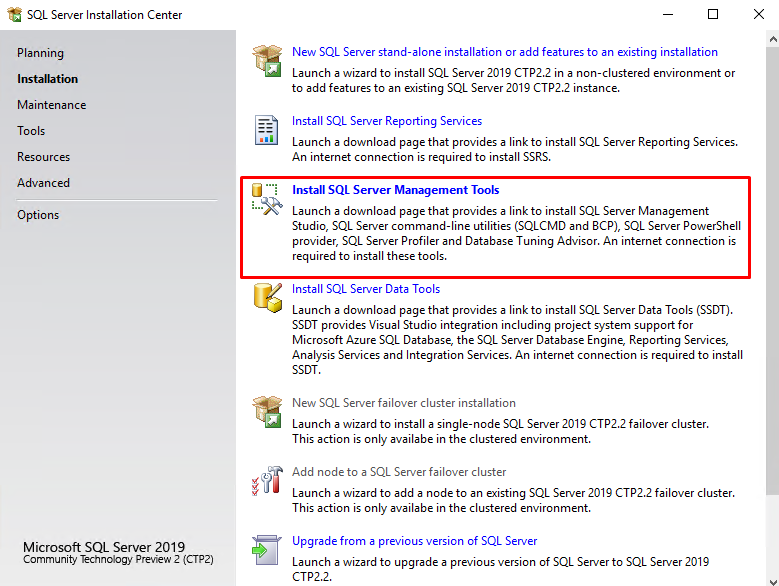The image size is (779, 586).
Task: Open the Advanced section
Action: pos(43,183)
